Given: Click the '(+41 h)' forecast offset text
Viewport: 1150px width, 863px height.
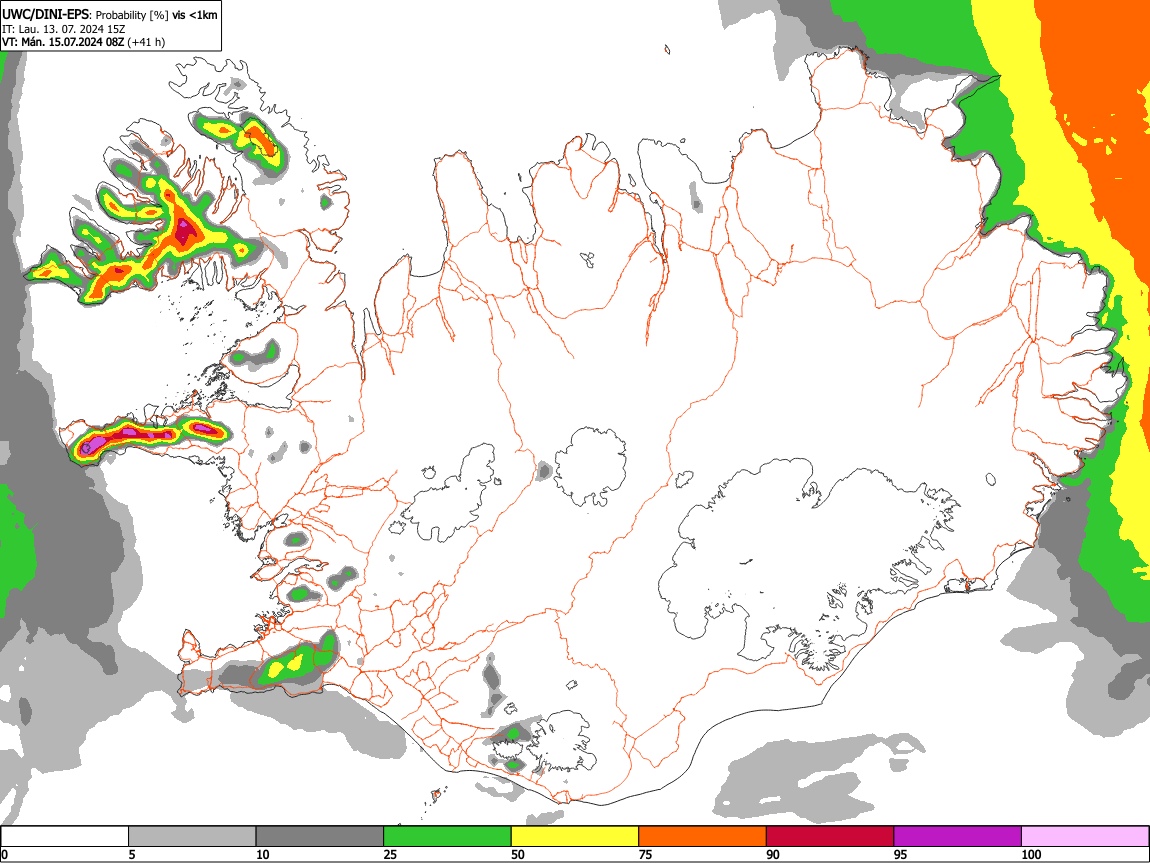Looking at the screenshot, I should pos(147,42).
